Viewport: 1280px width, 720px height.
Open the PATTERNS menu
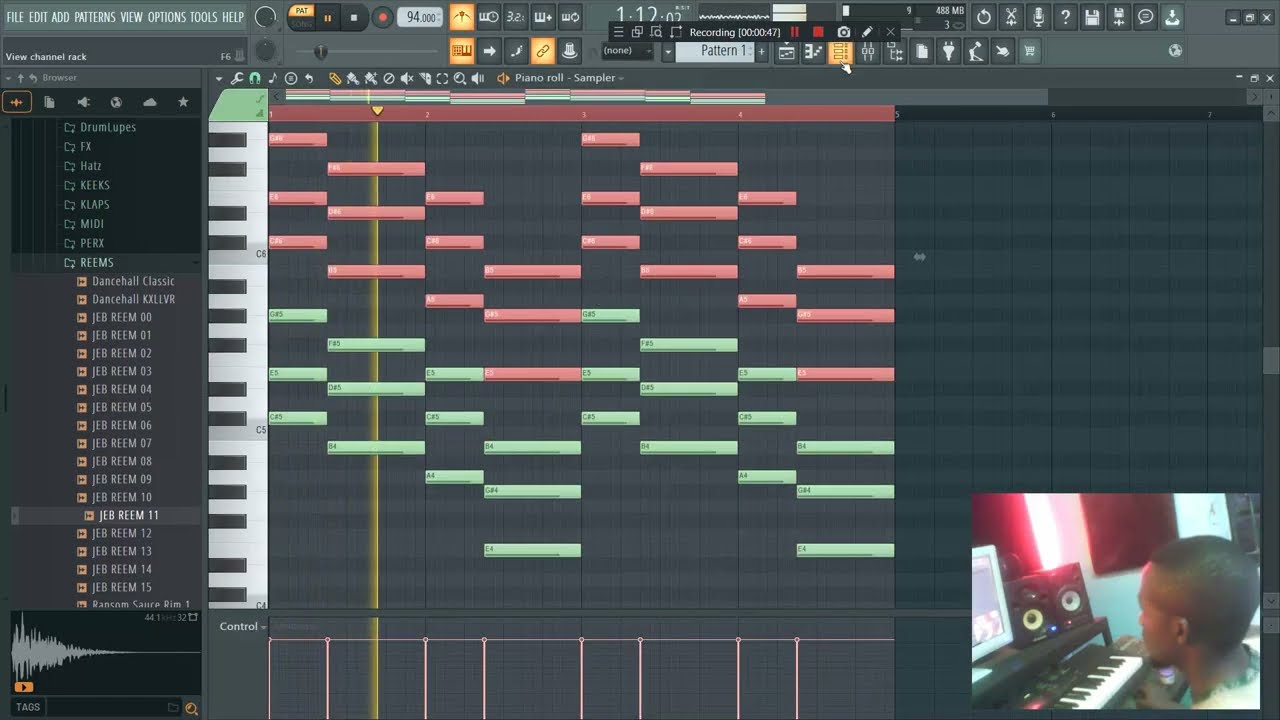94,17
